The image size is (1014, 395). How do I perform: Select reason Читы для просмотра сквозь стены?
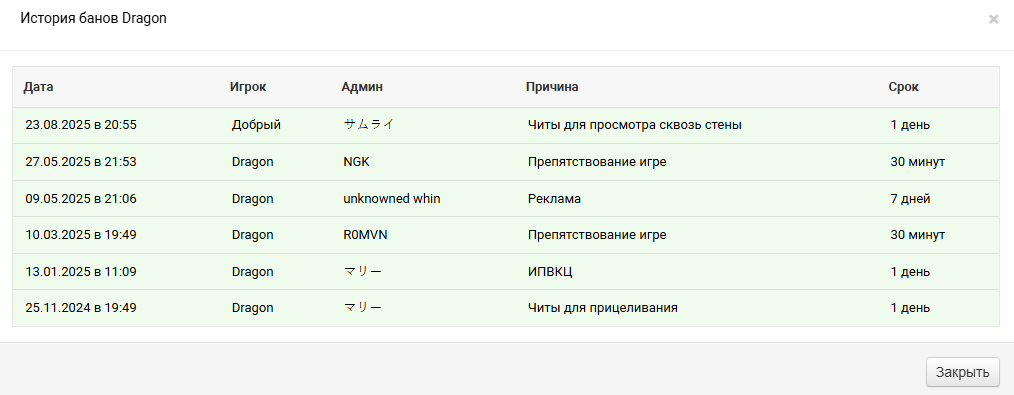tap(634, 125)
